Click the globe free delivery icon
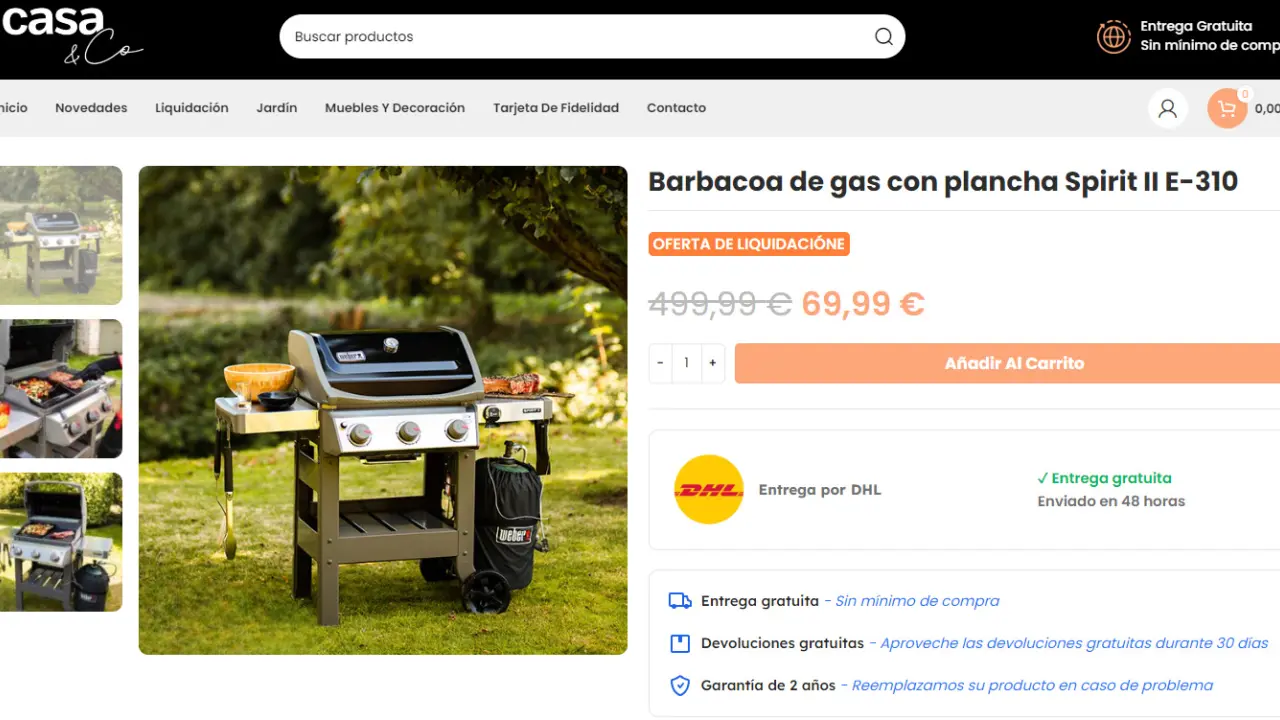1280x720 pixels. click(x=1113, y=37)
